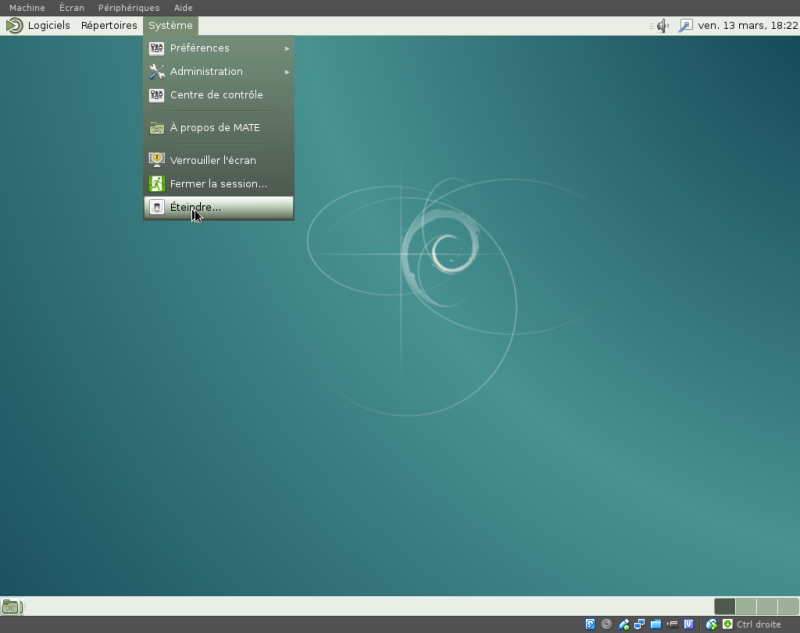Viewport: 800px width, 633px height.
Task: Click the USB devices status icon
Action: pyautogui.click(x=623, y=624)
